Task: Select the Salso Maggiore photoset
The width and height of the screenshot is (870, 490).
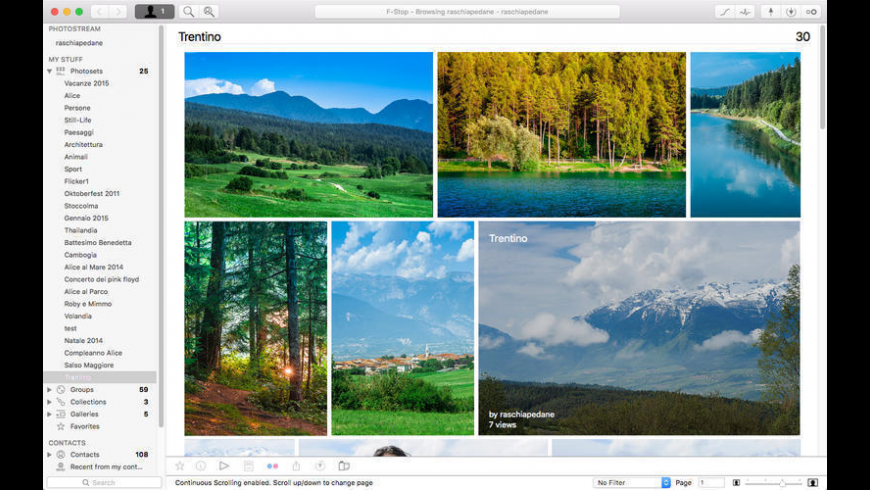Action: (x=89, y=365)
